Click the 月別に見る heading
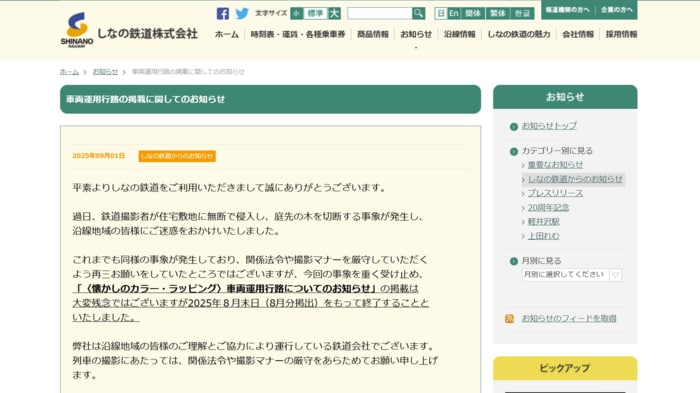This screenshot has width=700, height=393. (x=542, y=261)
